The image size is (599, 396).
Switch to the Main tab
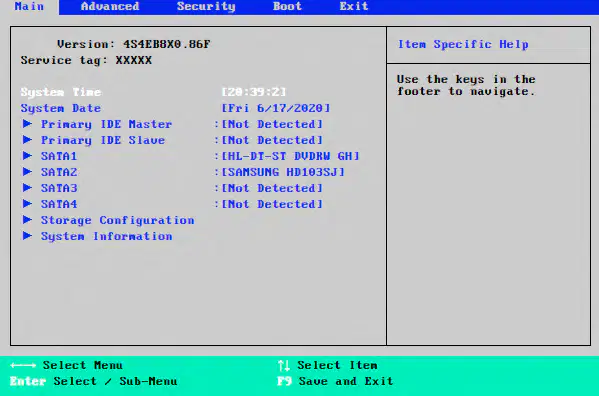pyautogui.click(x=29, y=6)
